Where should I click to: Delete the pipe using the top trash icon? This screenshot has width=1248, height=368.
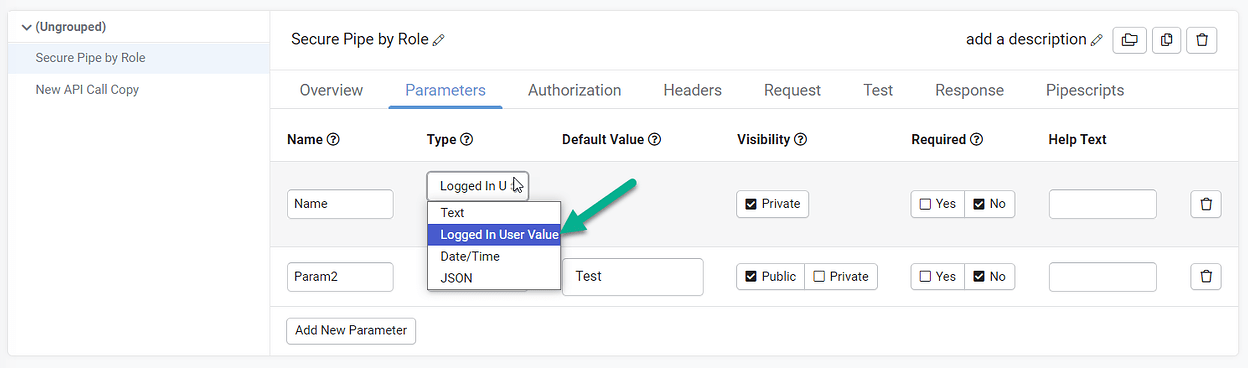point(1201,40)
